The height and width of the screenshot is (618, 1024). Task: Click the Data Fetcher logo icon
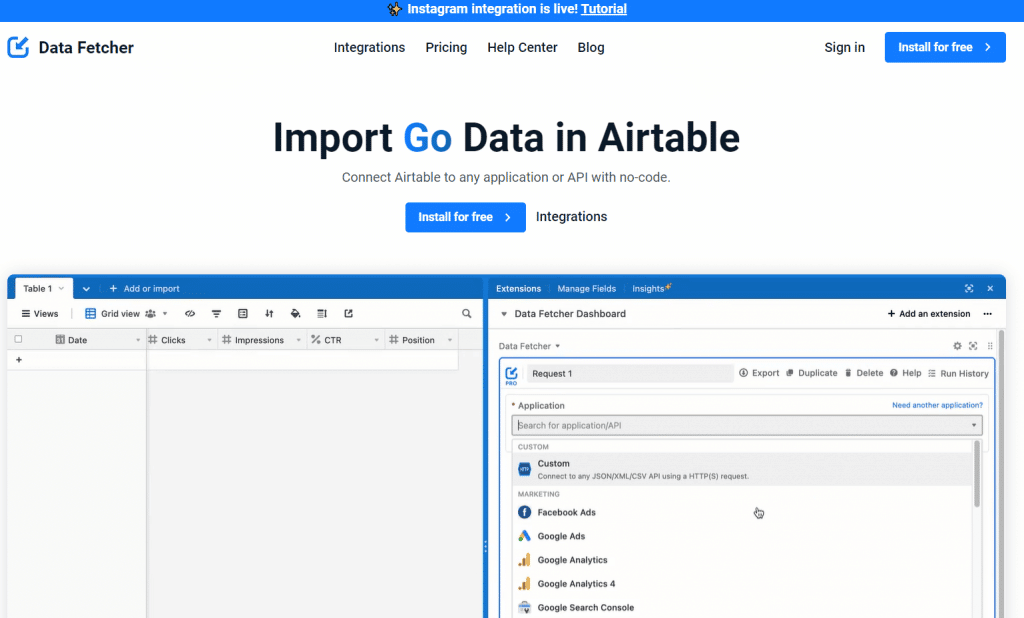(18, 47)
